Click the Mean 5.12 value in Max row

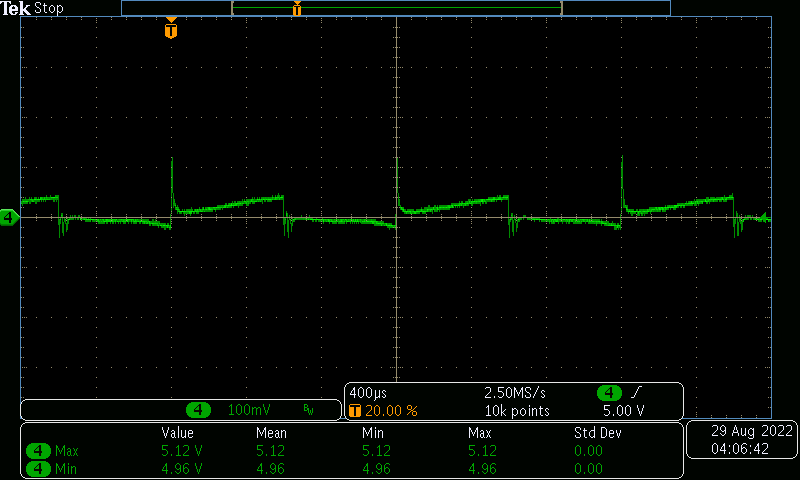pyautogui.click(x=270, y=451)
